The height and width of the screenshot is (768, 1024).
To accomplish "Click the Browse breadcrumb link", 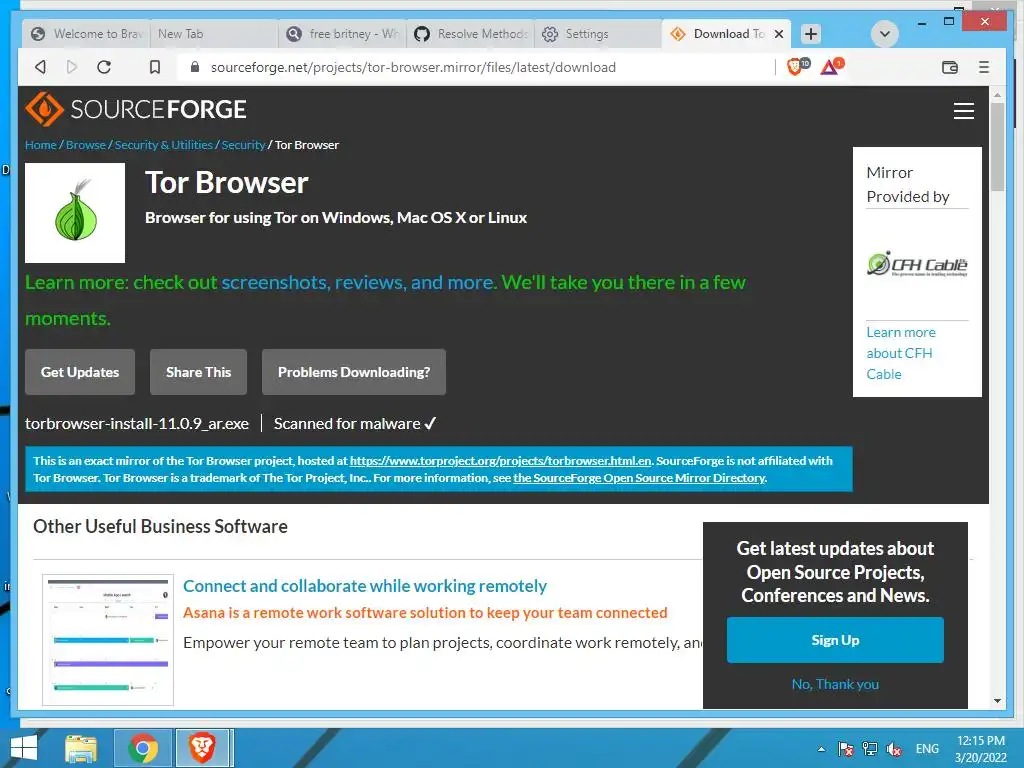I will click(x=86, y=144).
